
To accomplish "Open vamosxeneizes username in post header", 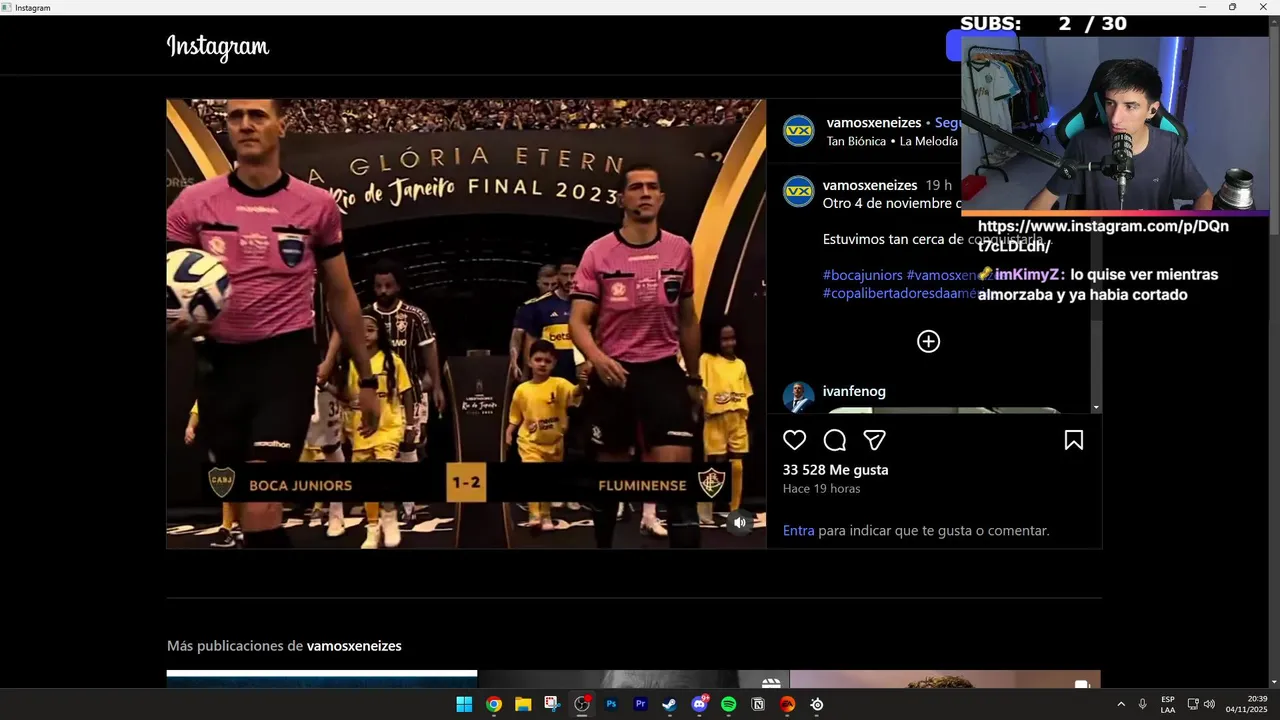I will 874,123.
